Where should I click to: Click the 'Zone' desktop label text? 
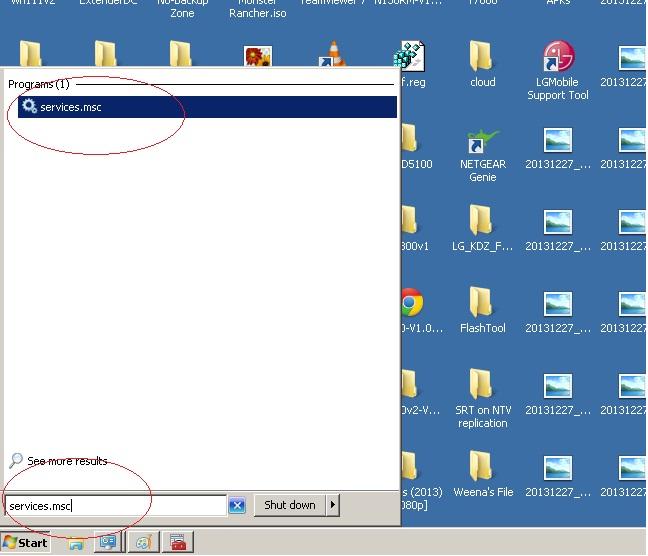pos(182,13)
